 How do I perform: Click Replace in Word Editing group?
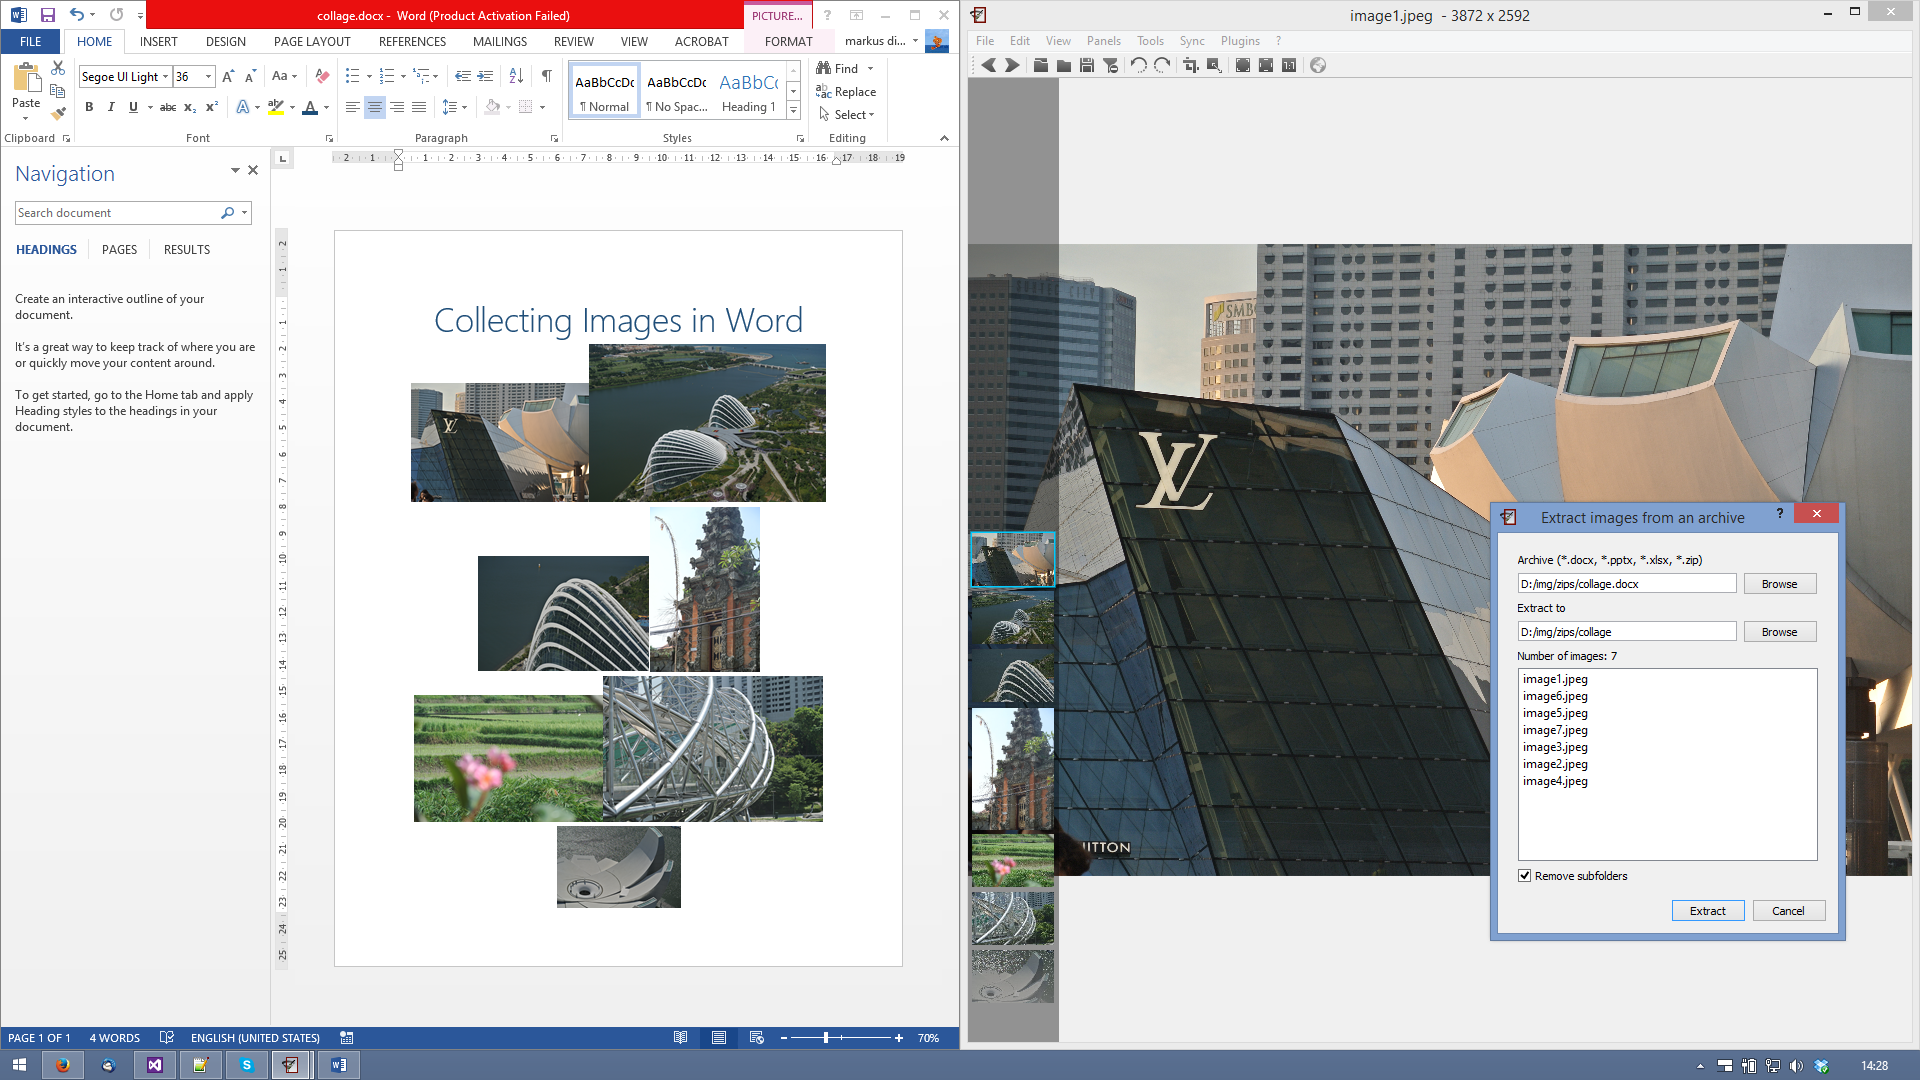tap(846, 92)
